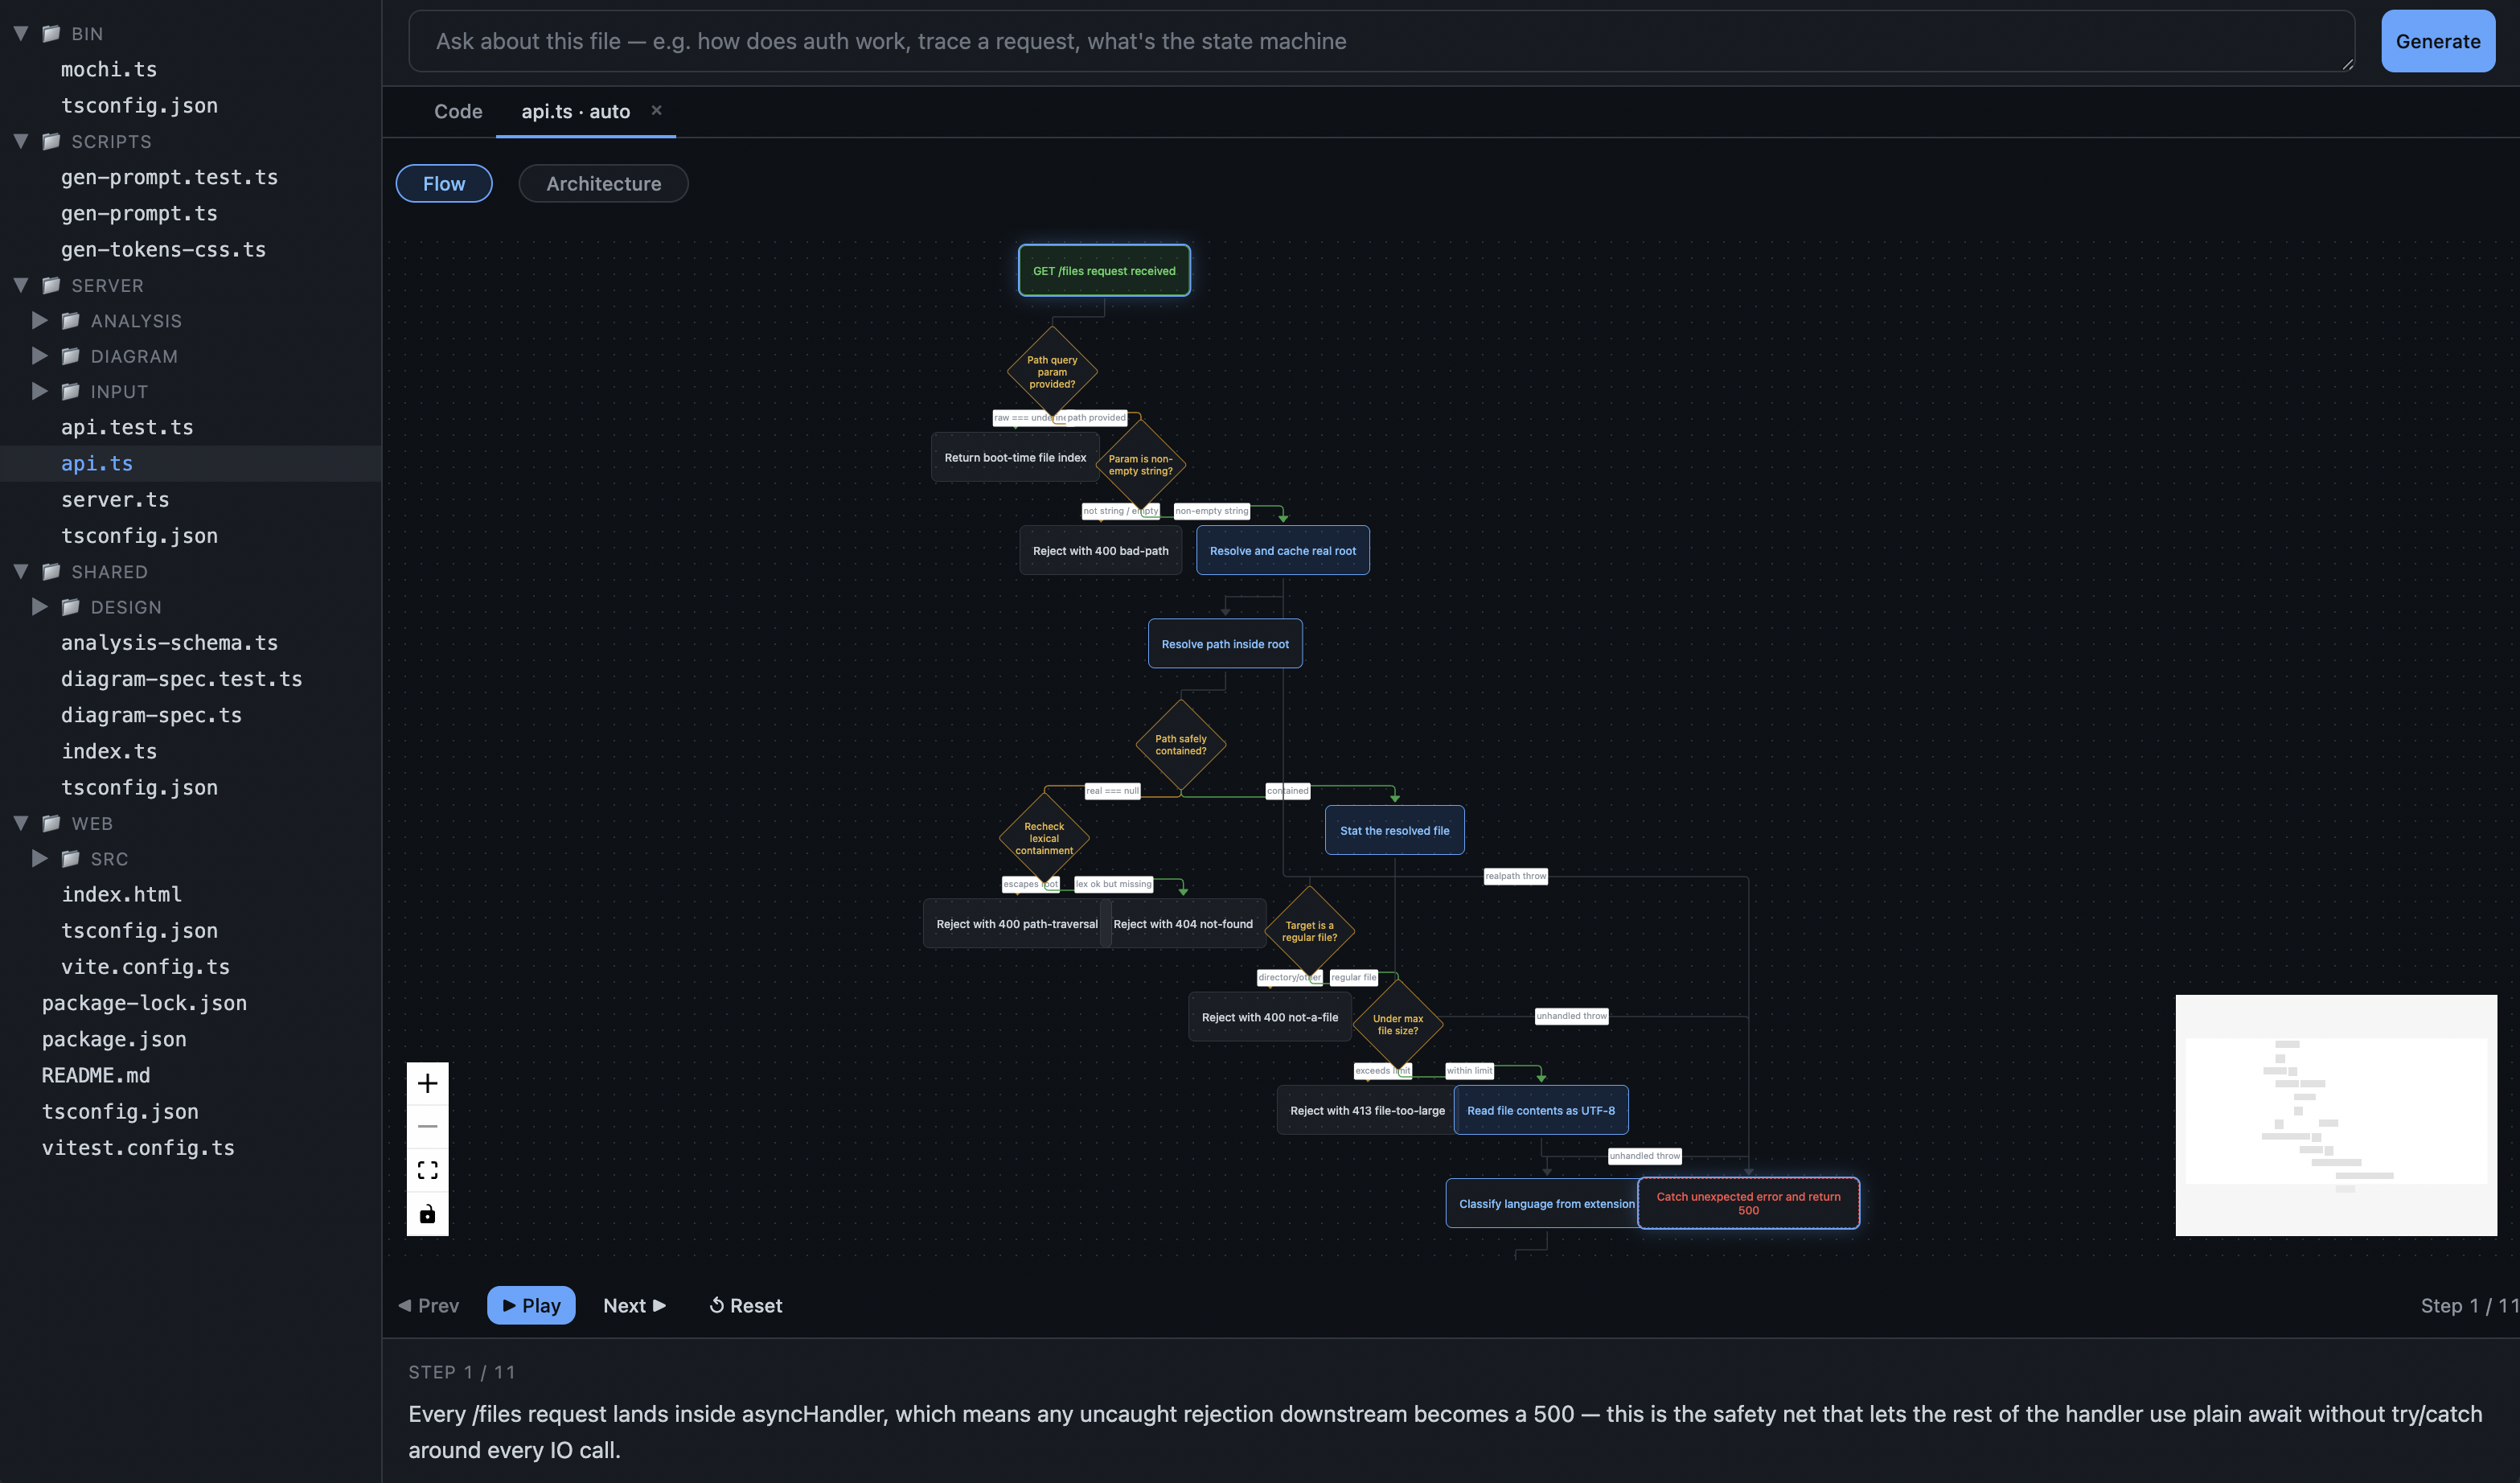Open package.json file
This screenshot has width=2520, height=1483.
click(x=114, y=1040)
